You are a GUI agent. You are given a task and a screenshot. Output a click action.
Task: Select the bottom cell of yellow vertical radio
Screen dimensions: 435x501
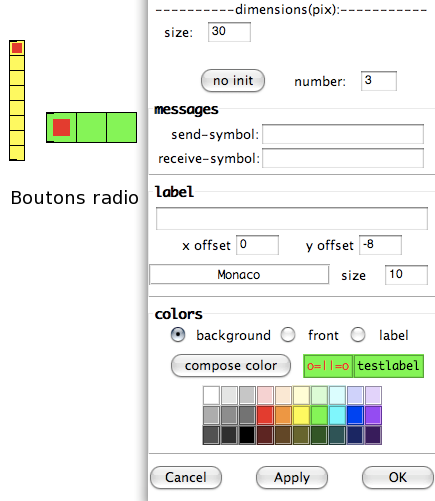pyautogui.click(x=17, y=153)
